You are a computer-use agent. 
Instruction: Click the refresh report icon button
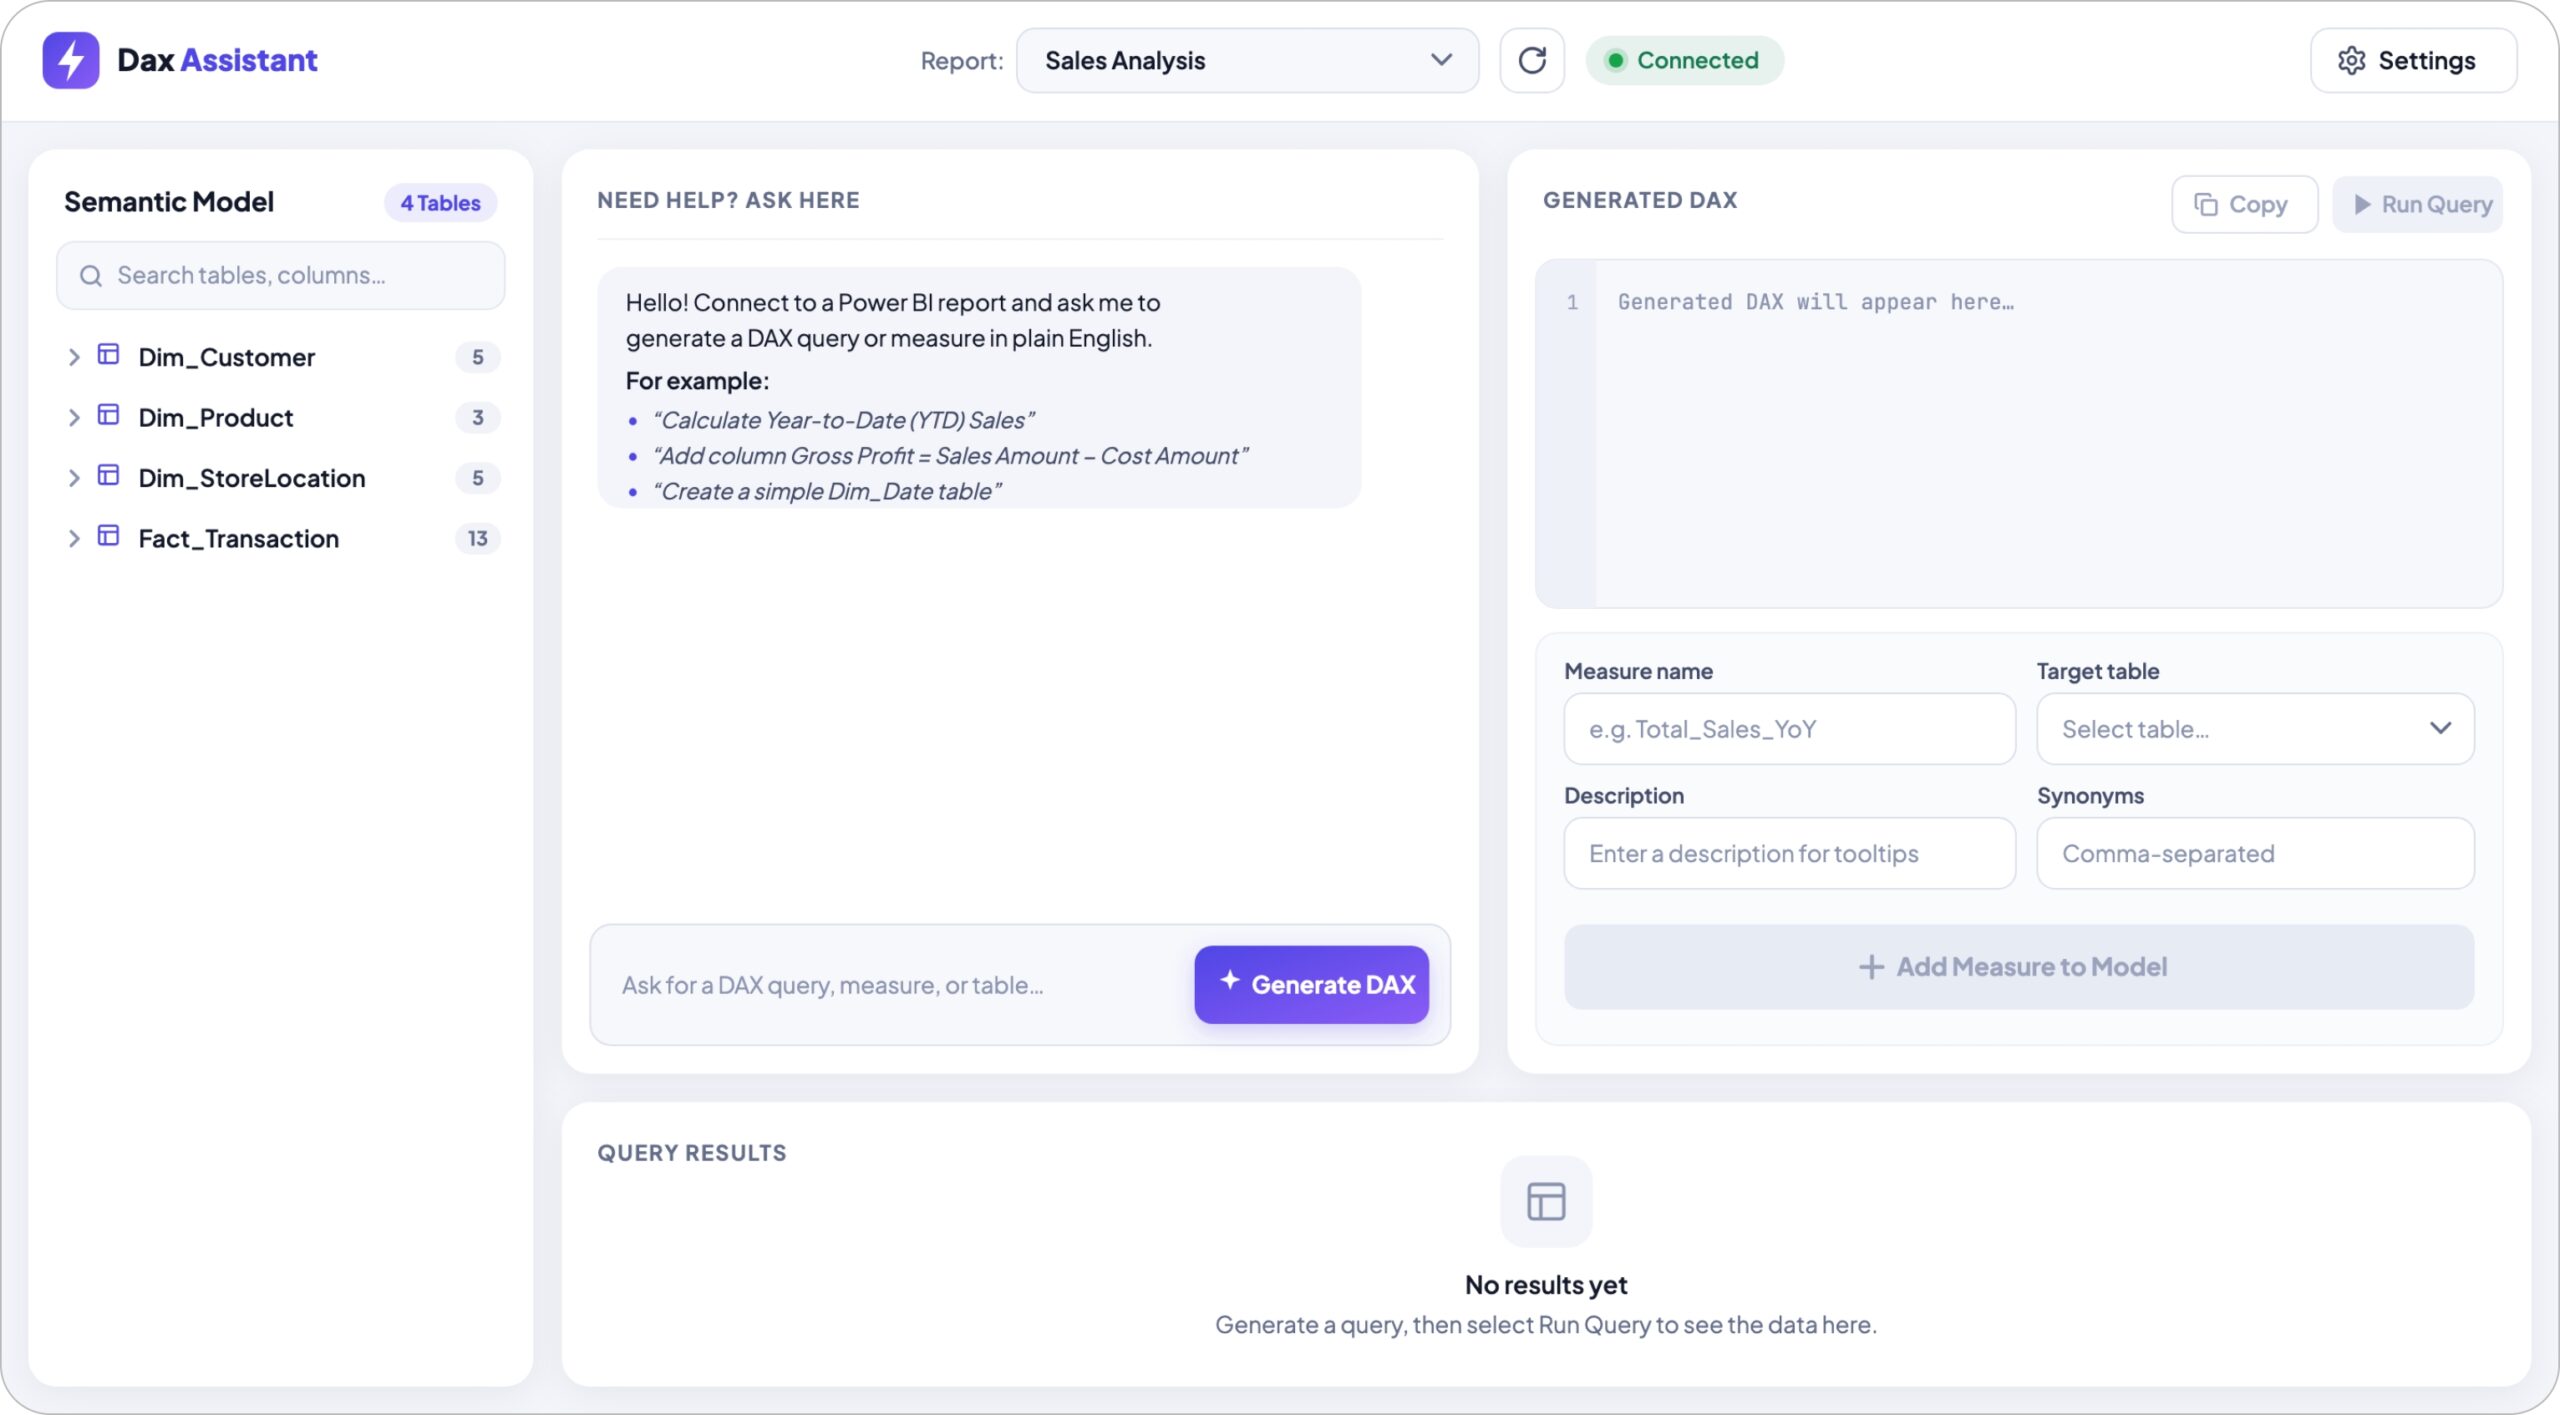(1531, 60)
